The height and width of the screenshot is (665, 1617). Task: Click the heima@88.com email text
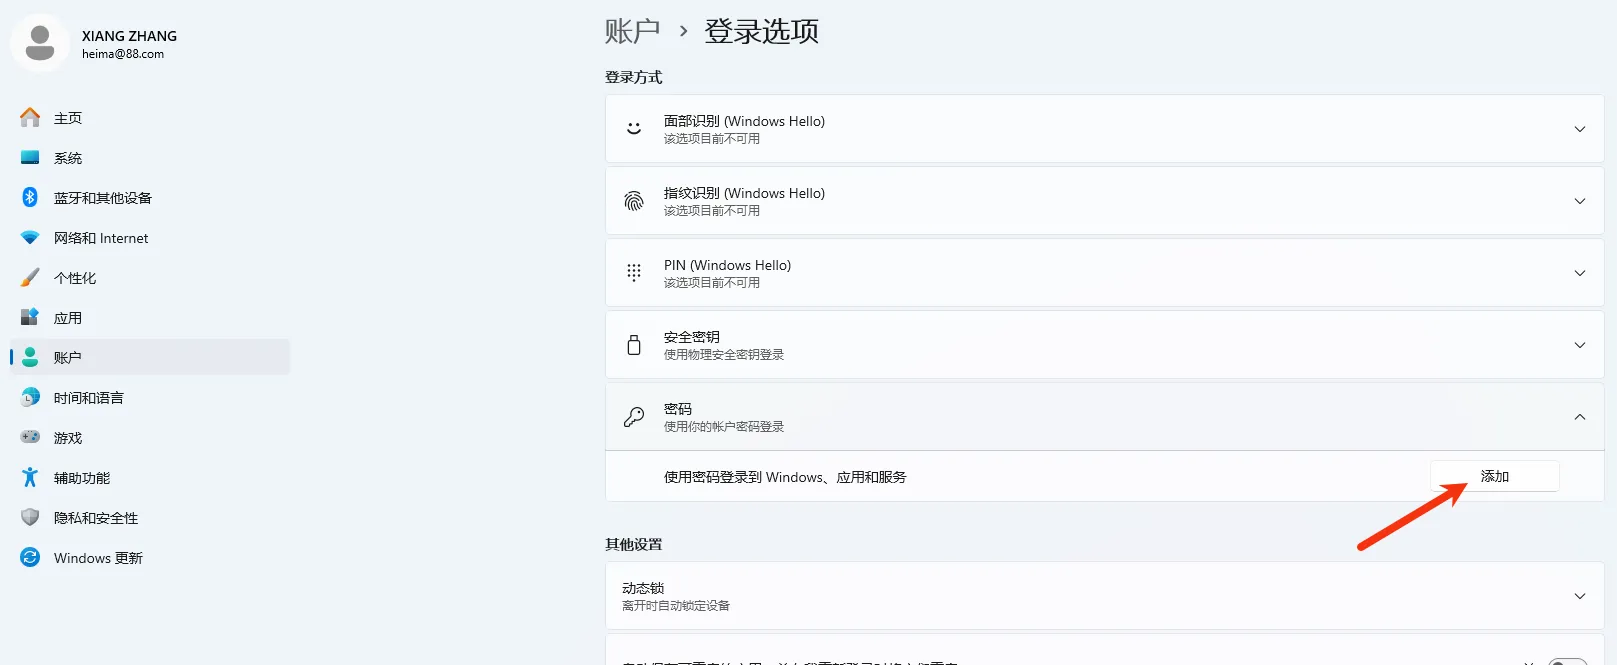click(123, 54)
